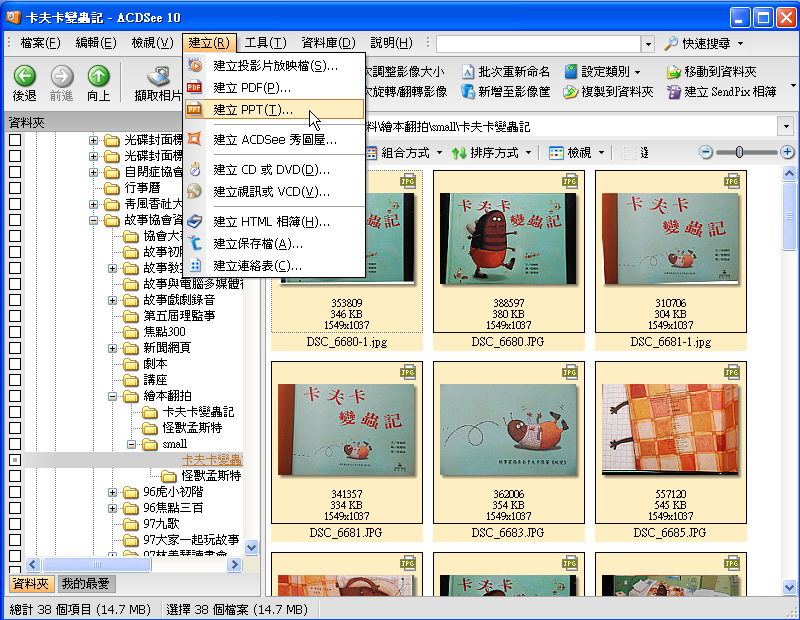Click the zoom out minus icon
800x620 pixels.
tap(706, 152)
